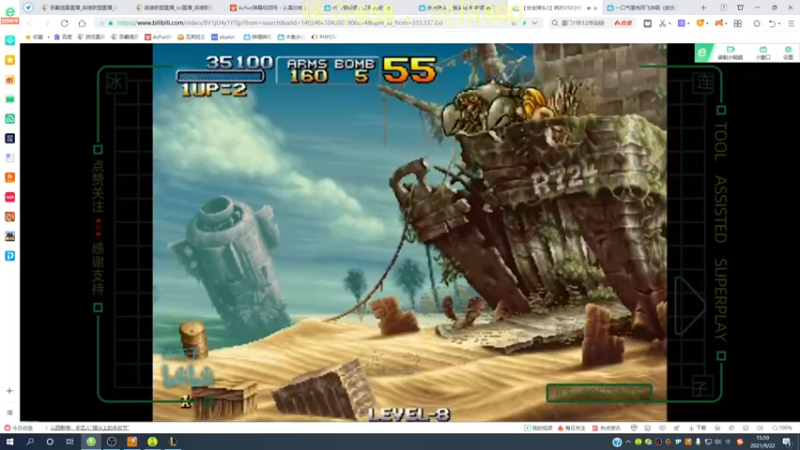Mute the active tab's speaker icon
This screenshot has width=800, height=450.
(588, 8)
